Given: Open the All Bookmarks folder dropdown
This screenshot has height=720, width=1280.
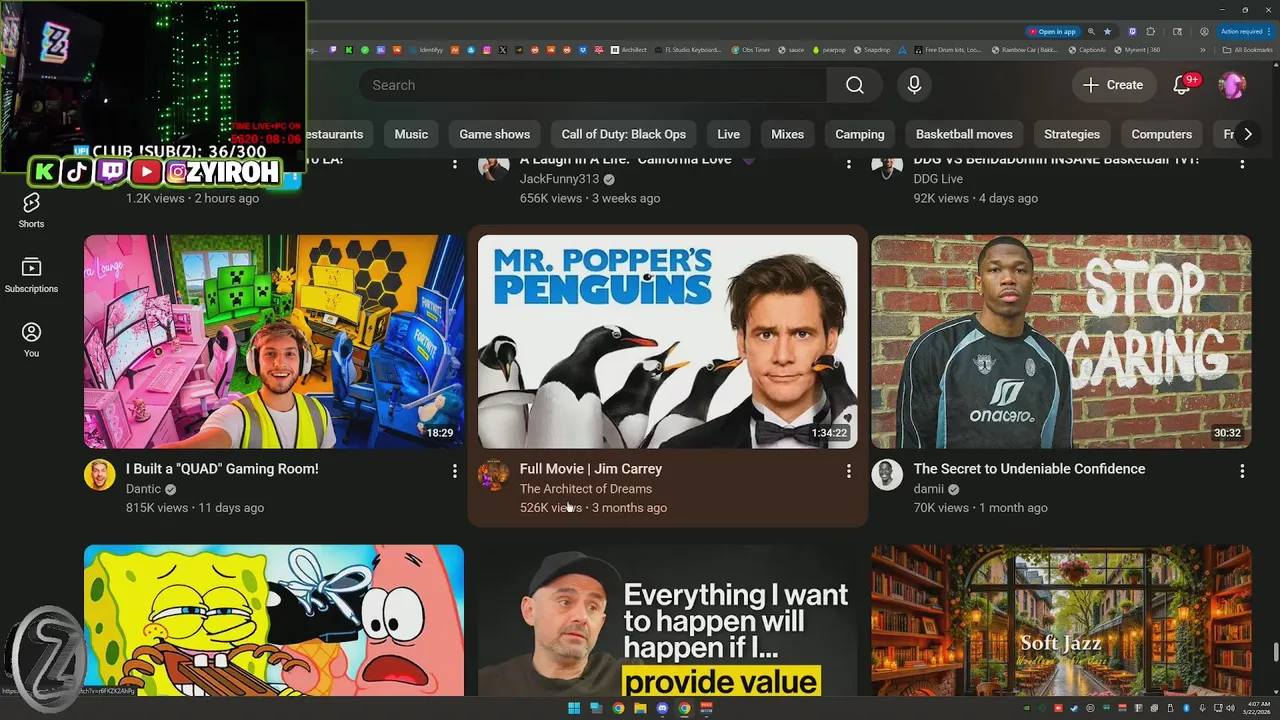Looking at the screenshot, I should pos(1248,50).
